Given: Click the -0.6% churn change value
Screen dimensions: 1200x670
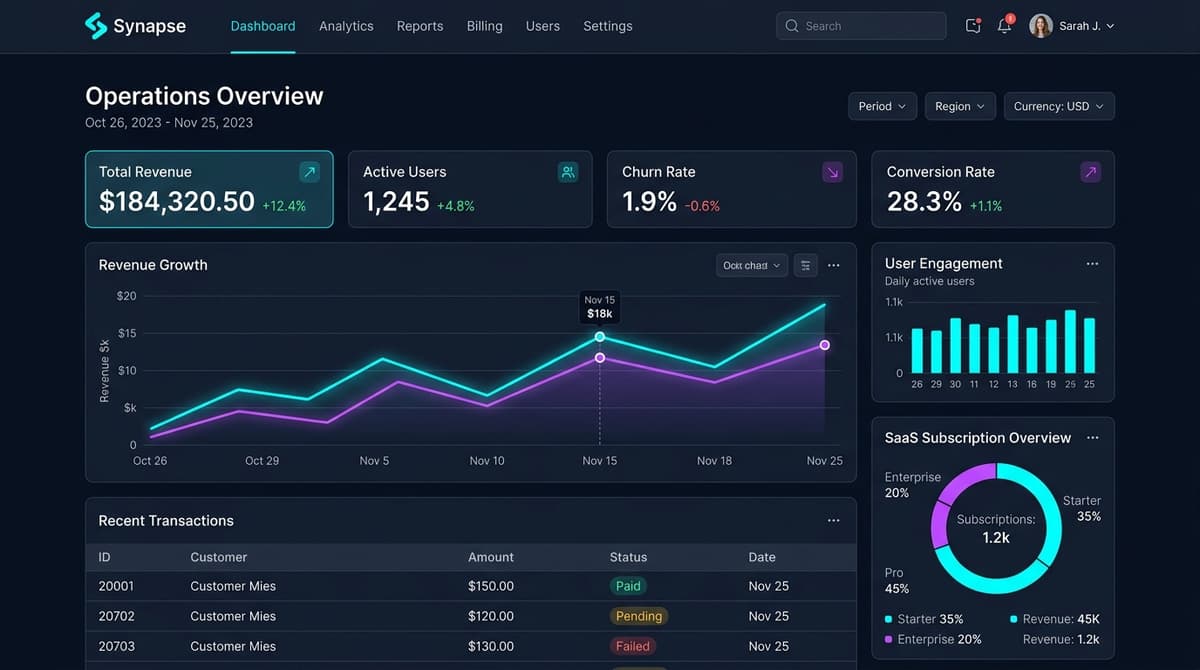Looking at the screenshot, I should pyautogui.click(x=702, y=206).
